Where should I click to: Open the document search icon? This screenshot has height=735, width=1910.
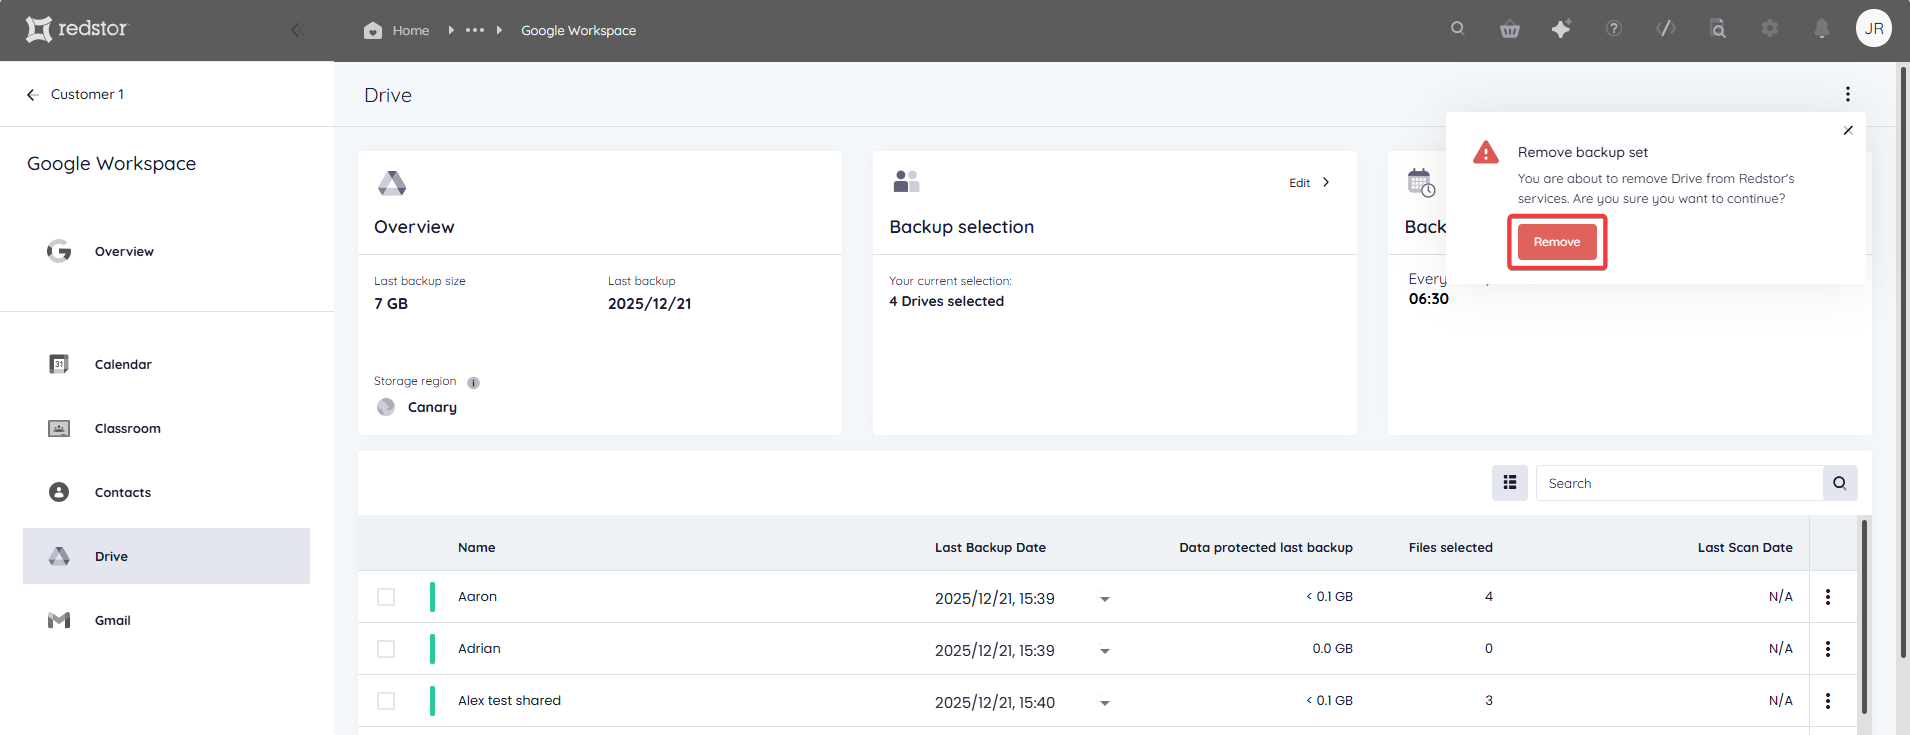[x=1718, y=29]
